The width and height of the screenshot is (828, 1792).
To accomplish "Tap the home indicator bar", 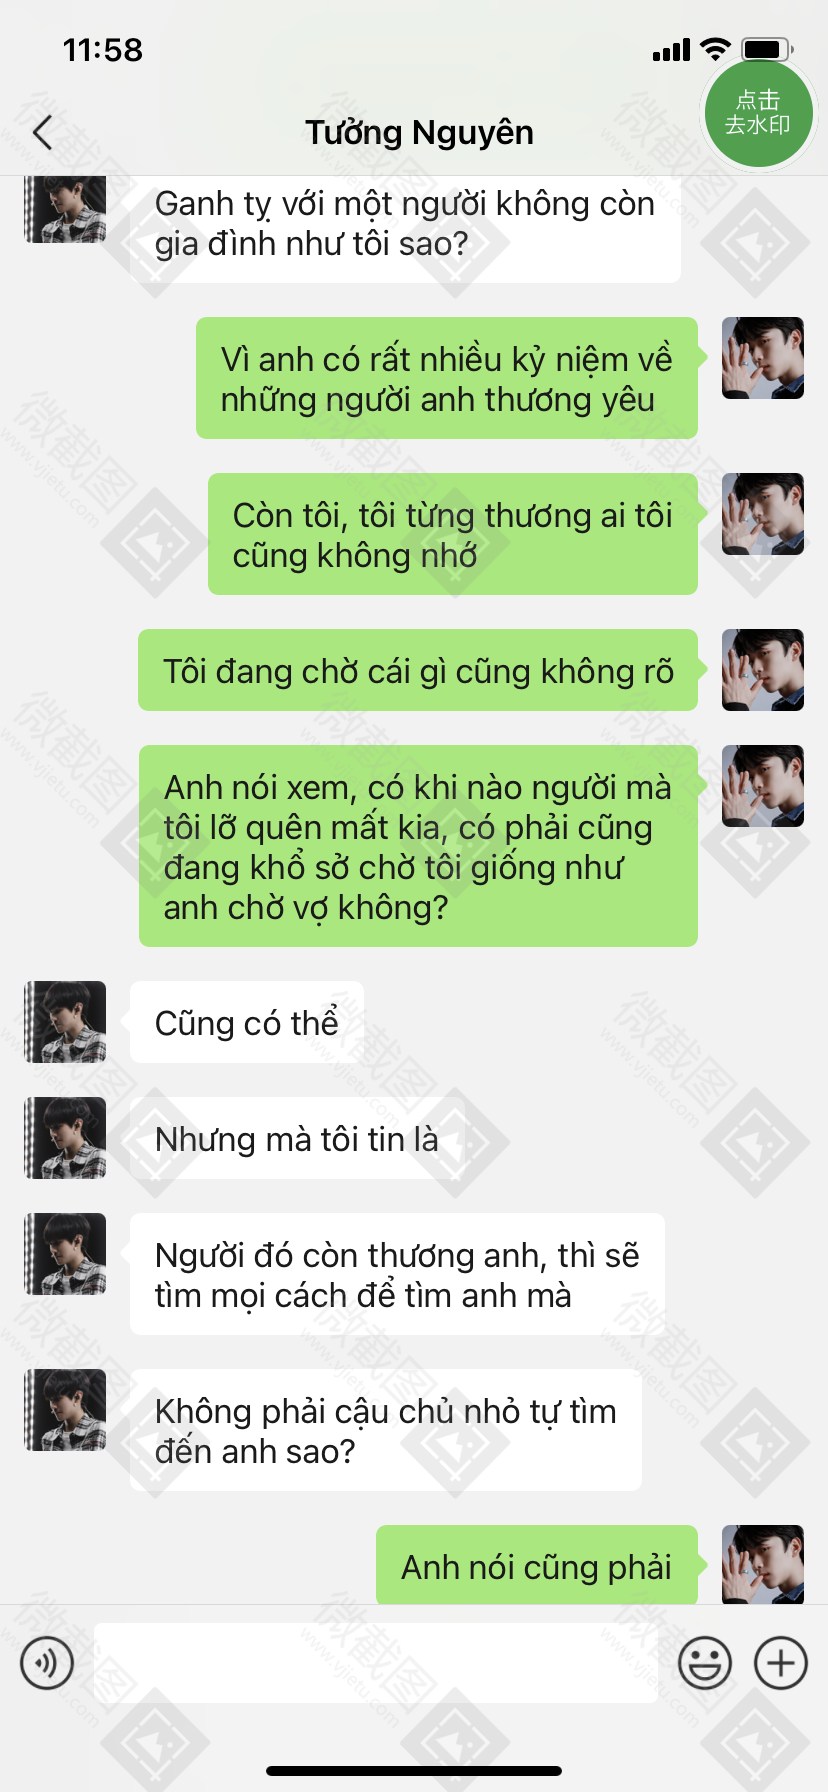I will coord(414,1771).
